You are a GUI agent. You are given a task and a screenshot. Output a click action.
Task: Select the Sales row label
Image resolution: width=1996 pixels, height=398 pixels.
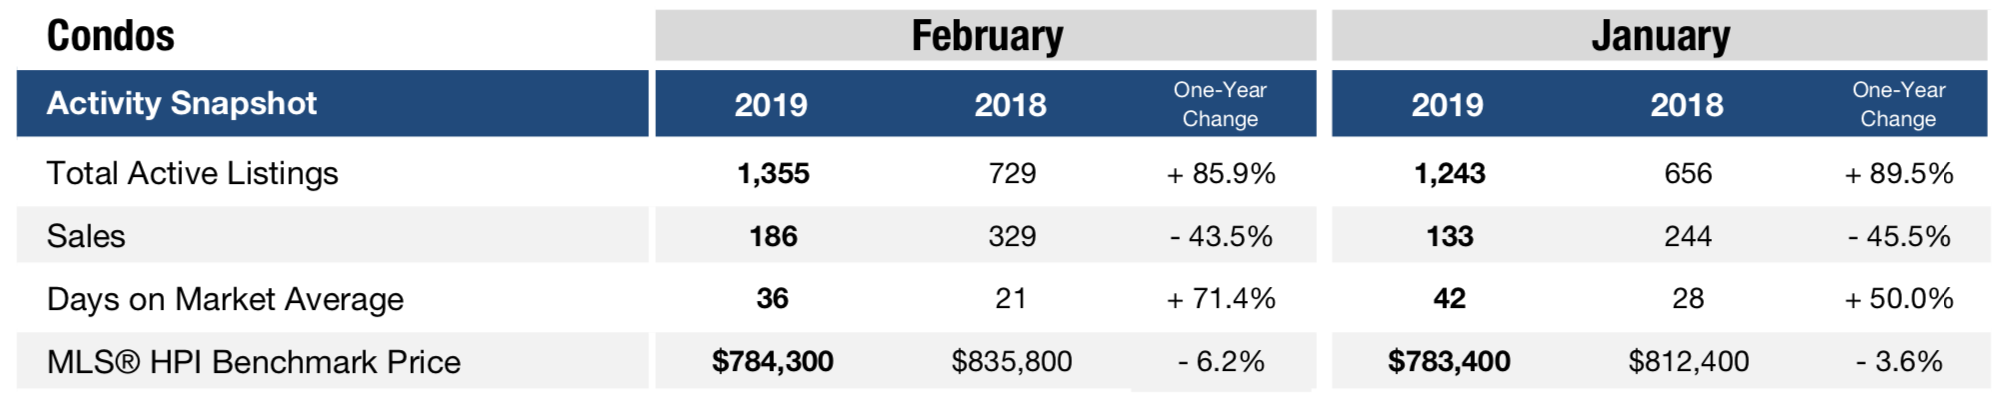pyautogui.click(x=86, y=236)
